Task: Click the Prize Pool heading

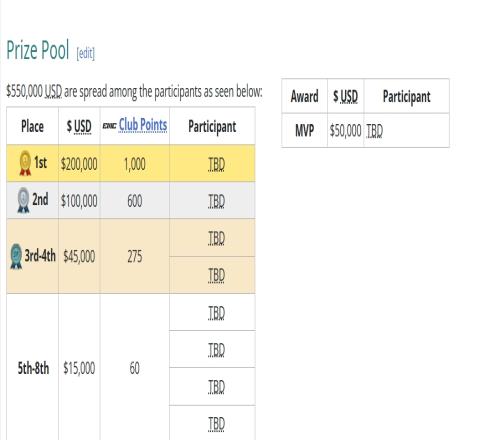Action: pyautogui.click(x=38, y=50)
